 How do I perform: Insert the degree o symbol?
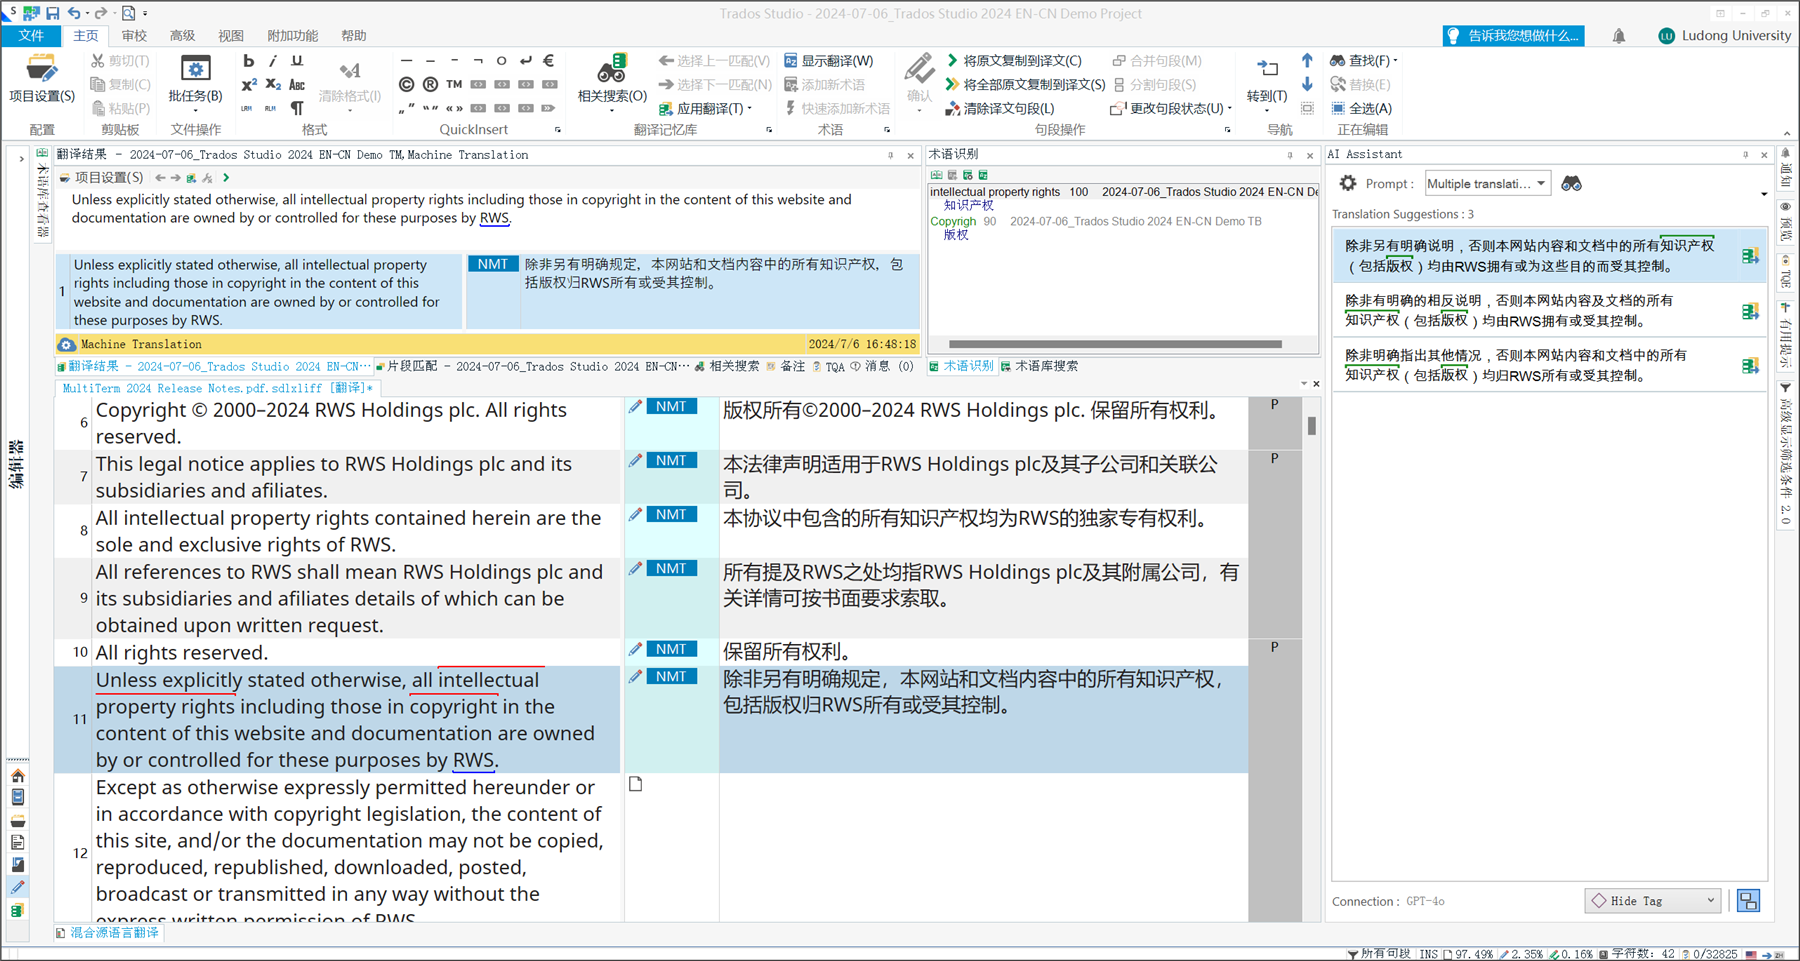point(502,61)
